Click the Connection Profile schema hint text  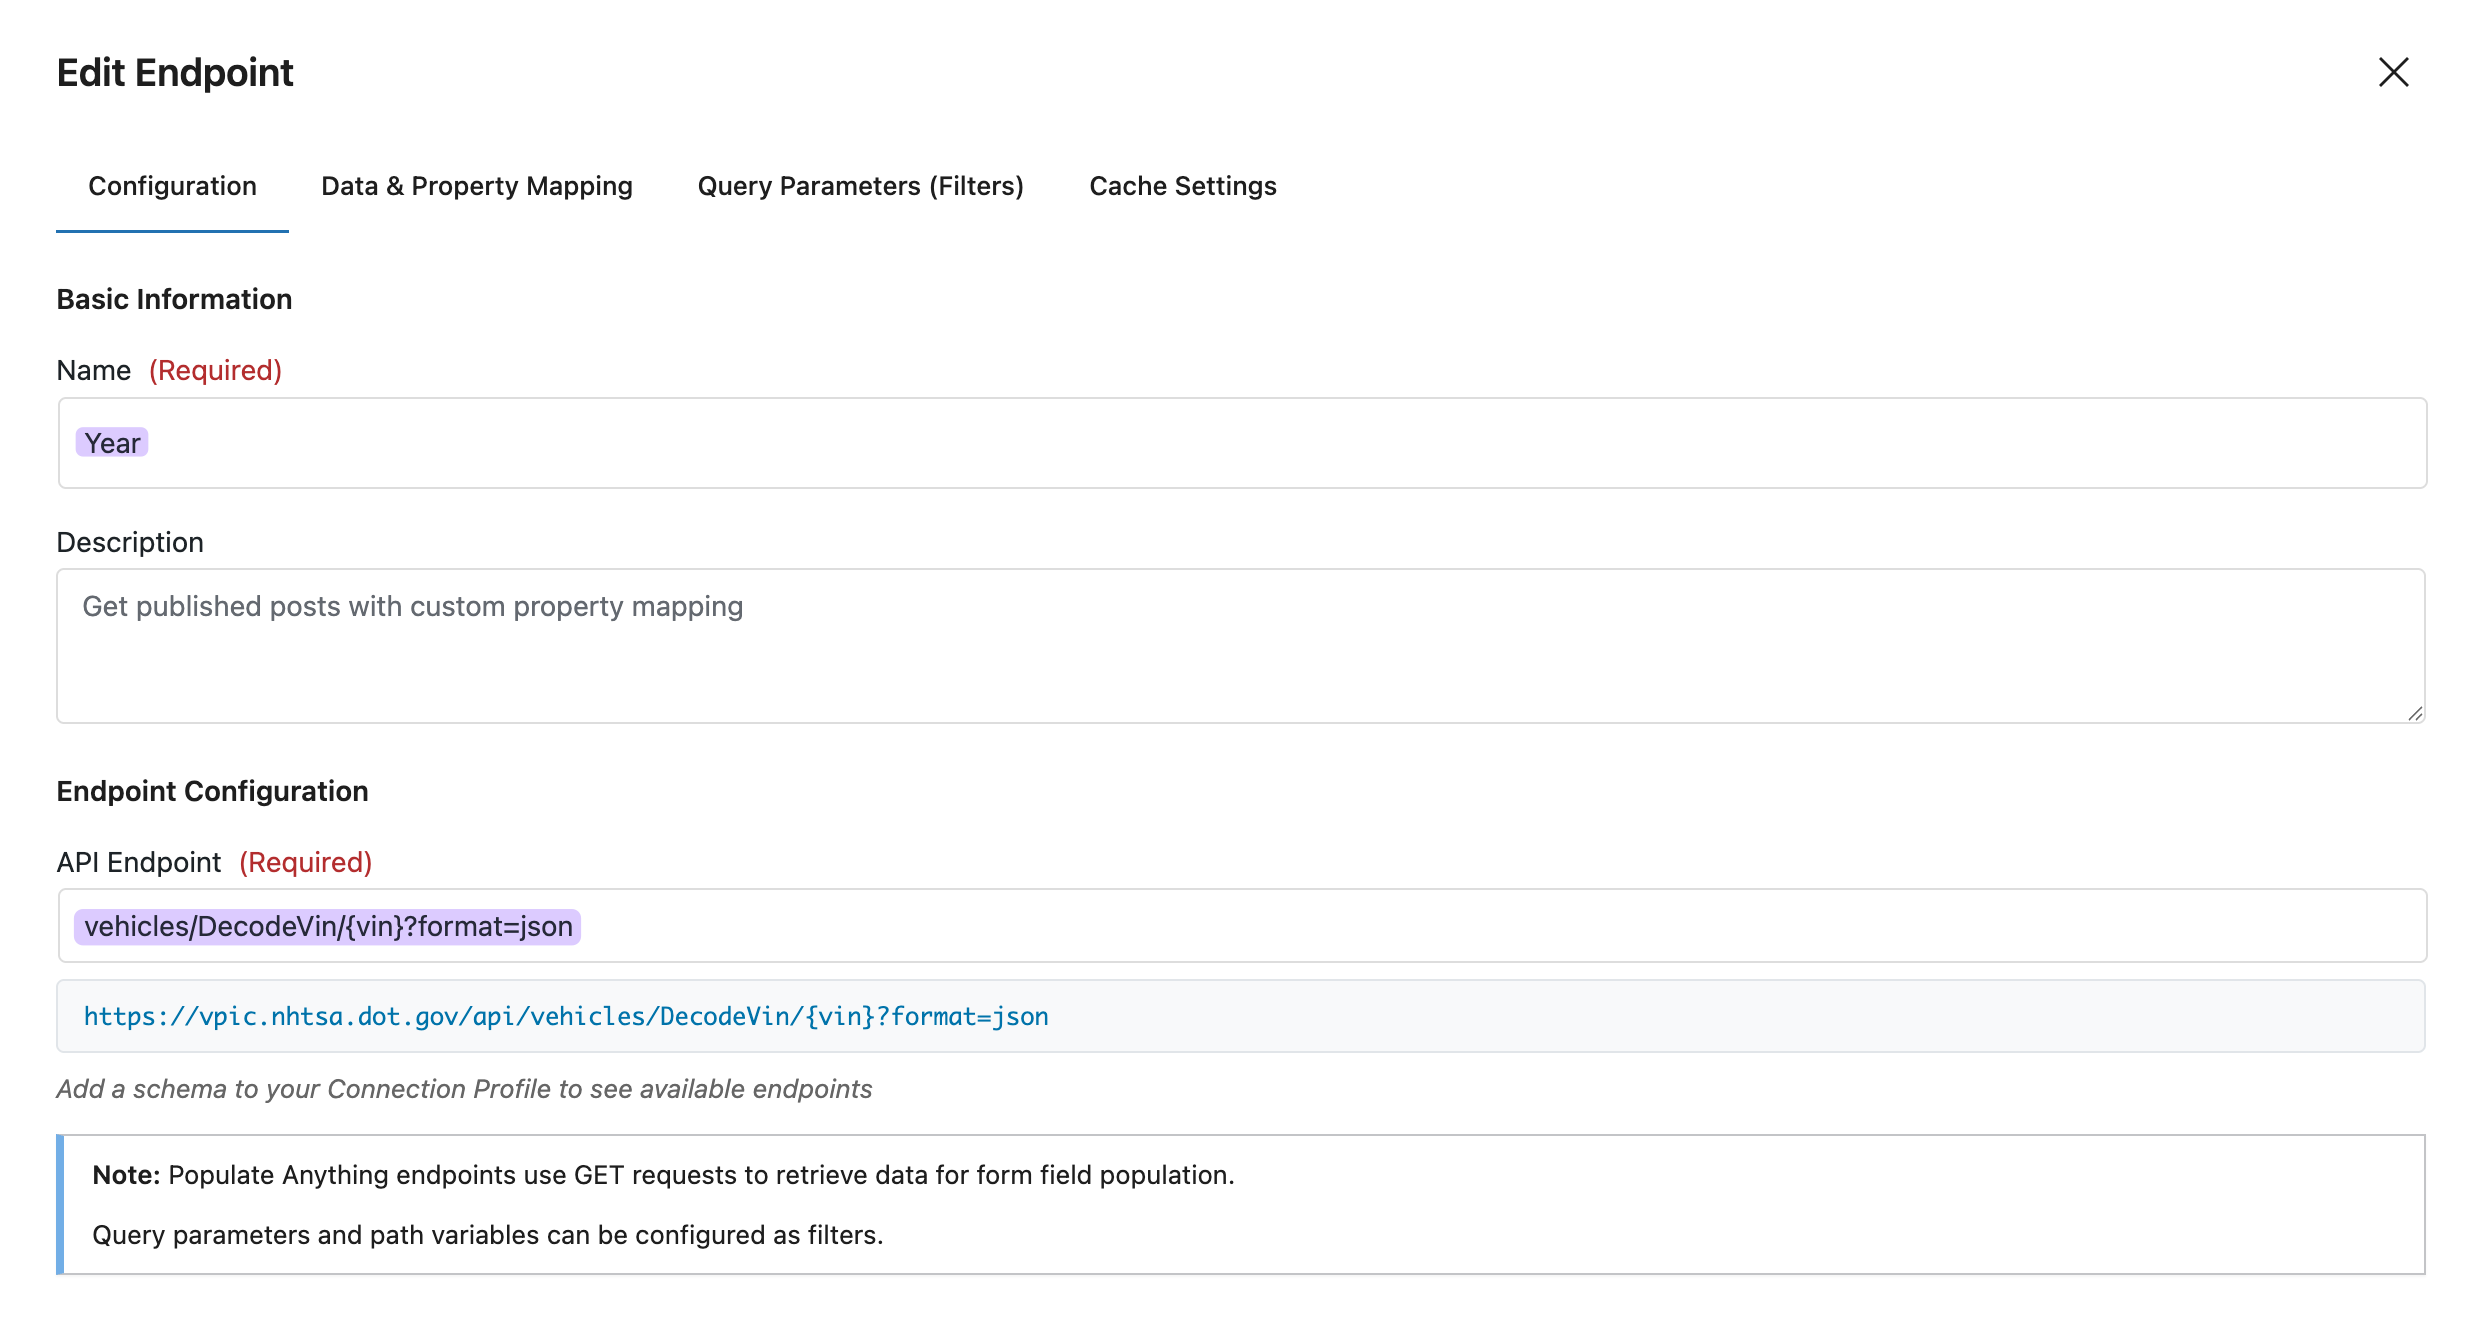[464, 1089]
